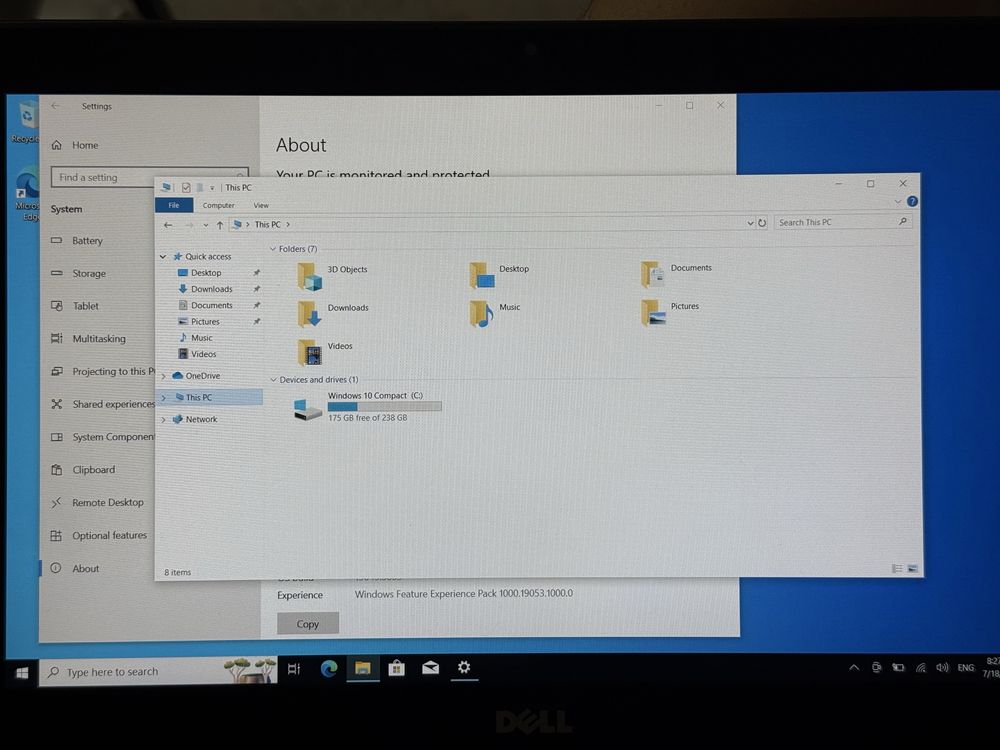Open network status in system tray
This screenshot has width=1000, height=750.
[x=920, y=668]
